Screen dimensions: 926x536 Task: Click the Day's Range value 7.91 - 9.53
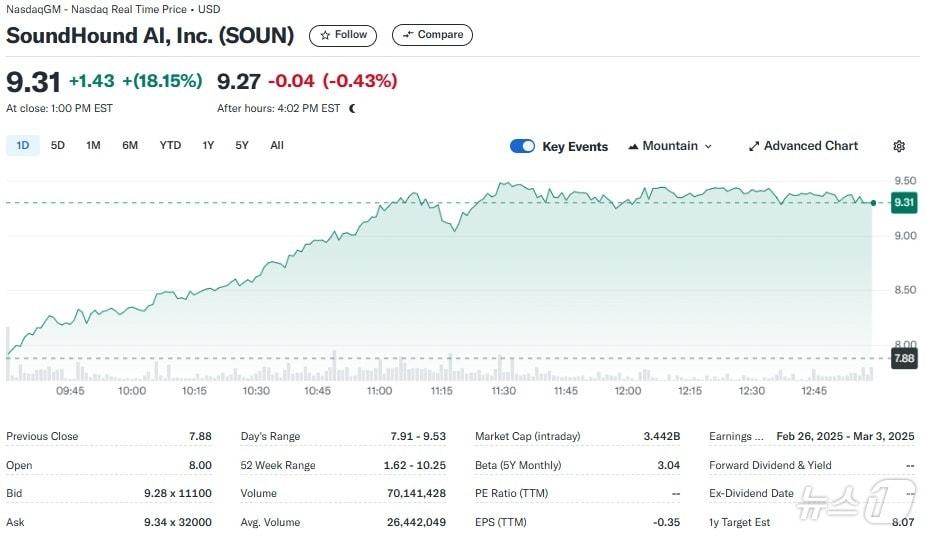tap(418, 436)
